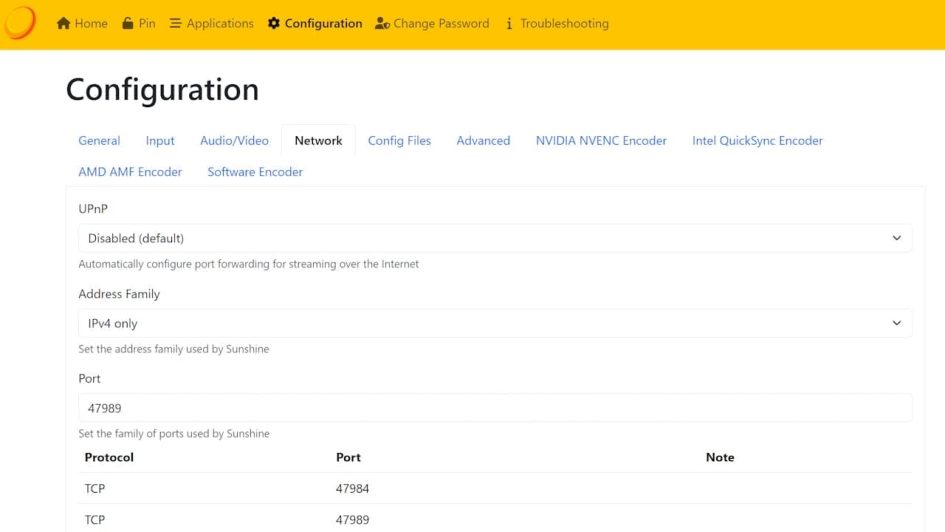Select the AMD AMF Encoder tab
Screen dimensions: 945x532
pos(130,172)
